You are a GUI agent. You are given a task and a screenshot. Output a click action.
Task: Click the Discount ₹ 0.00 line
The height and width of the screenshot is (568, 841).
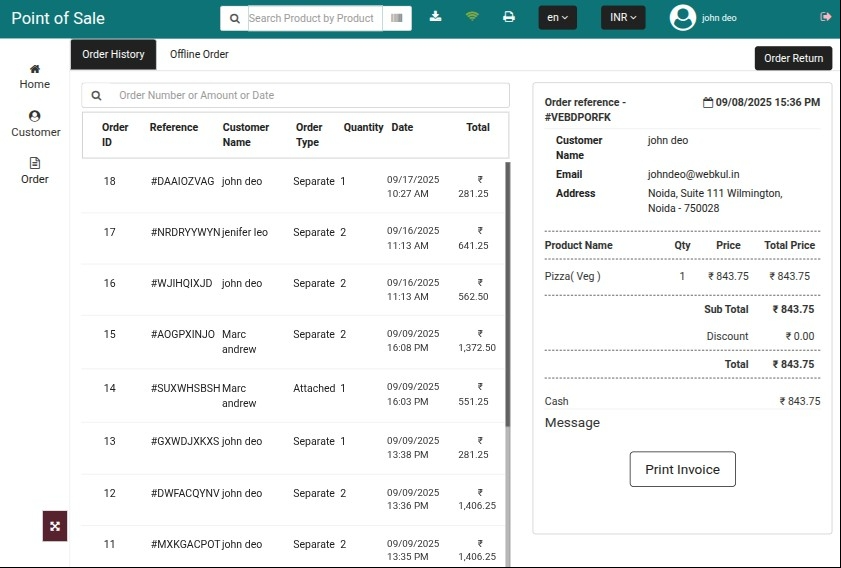[760, 336]
